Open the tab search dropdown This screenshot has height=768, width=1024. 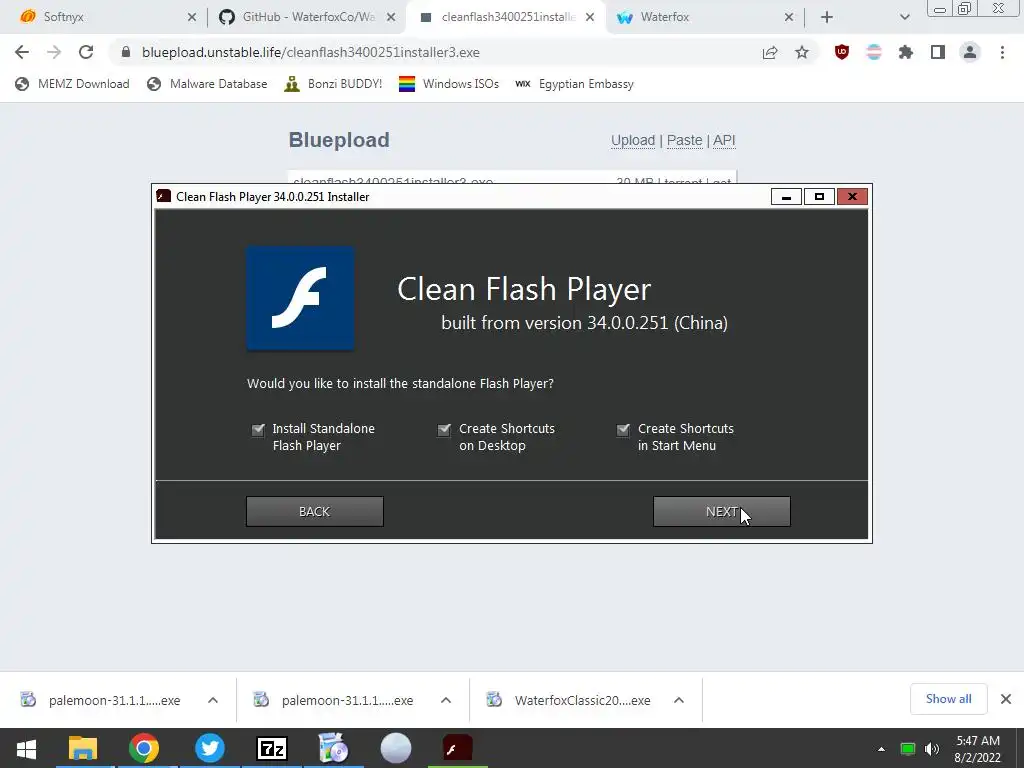click(904, 18)
